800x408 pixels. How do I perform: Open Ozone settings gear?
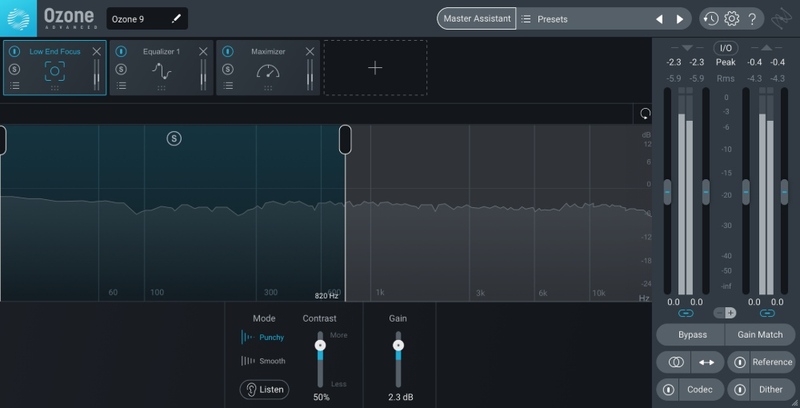click(731, 19)
